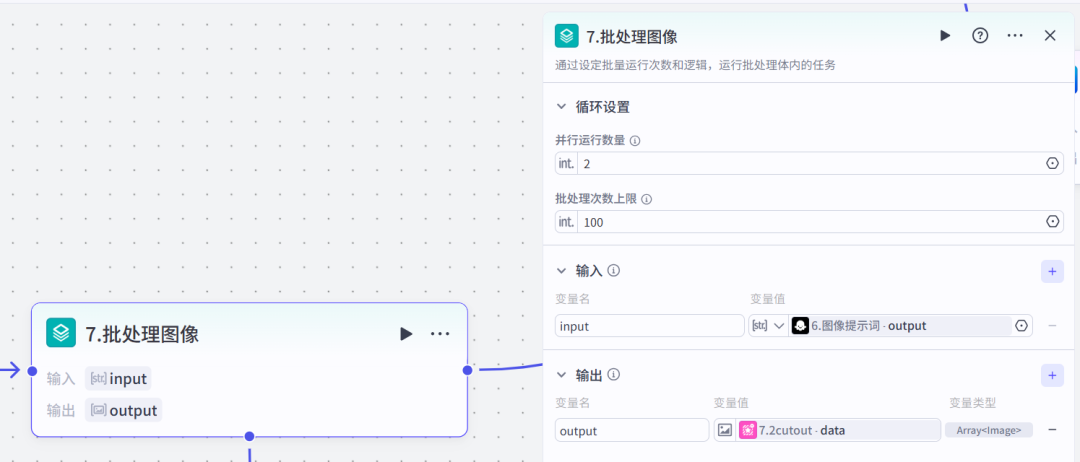Select the 7.2cutout data reference

[x=838, y=430]
